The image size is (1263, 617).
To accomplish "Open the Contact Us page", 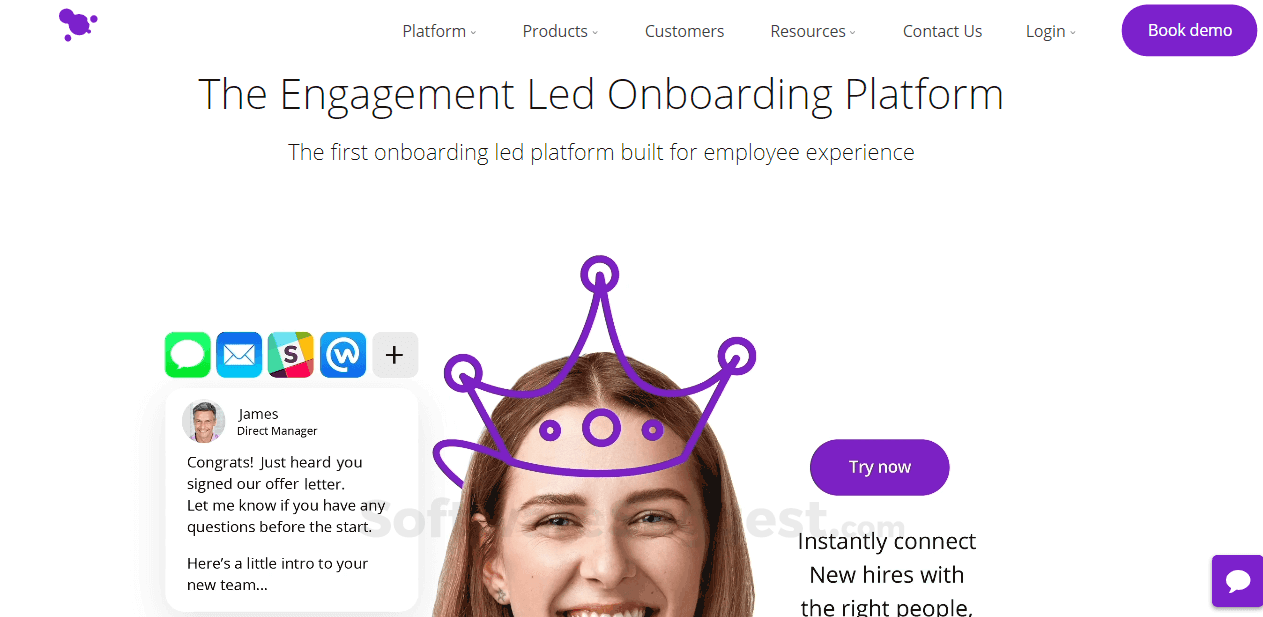I will (x=942, y=31).
